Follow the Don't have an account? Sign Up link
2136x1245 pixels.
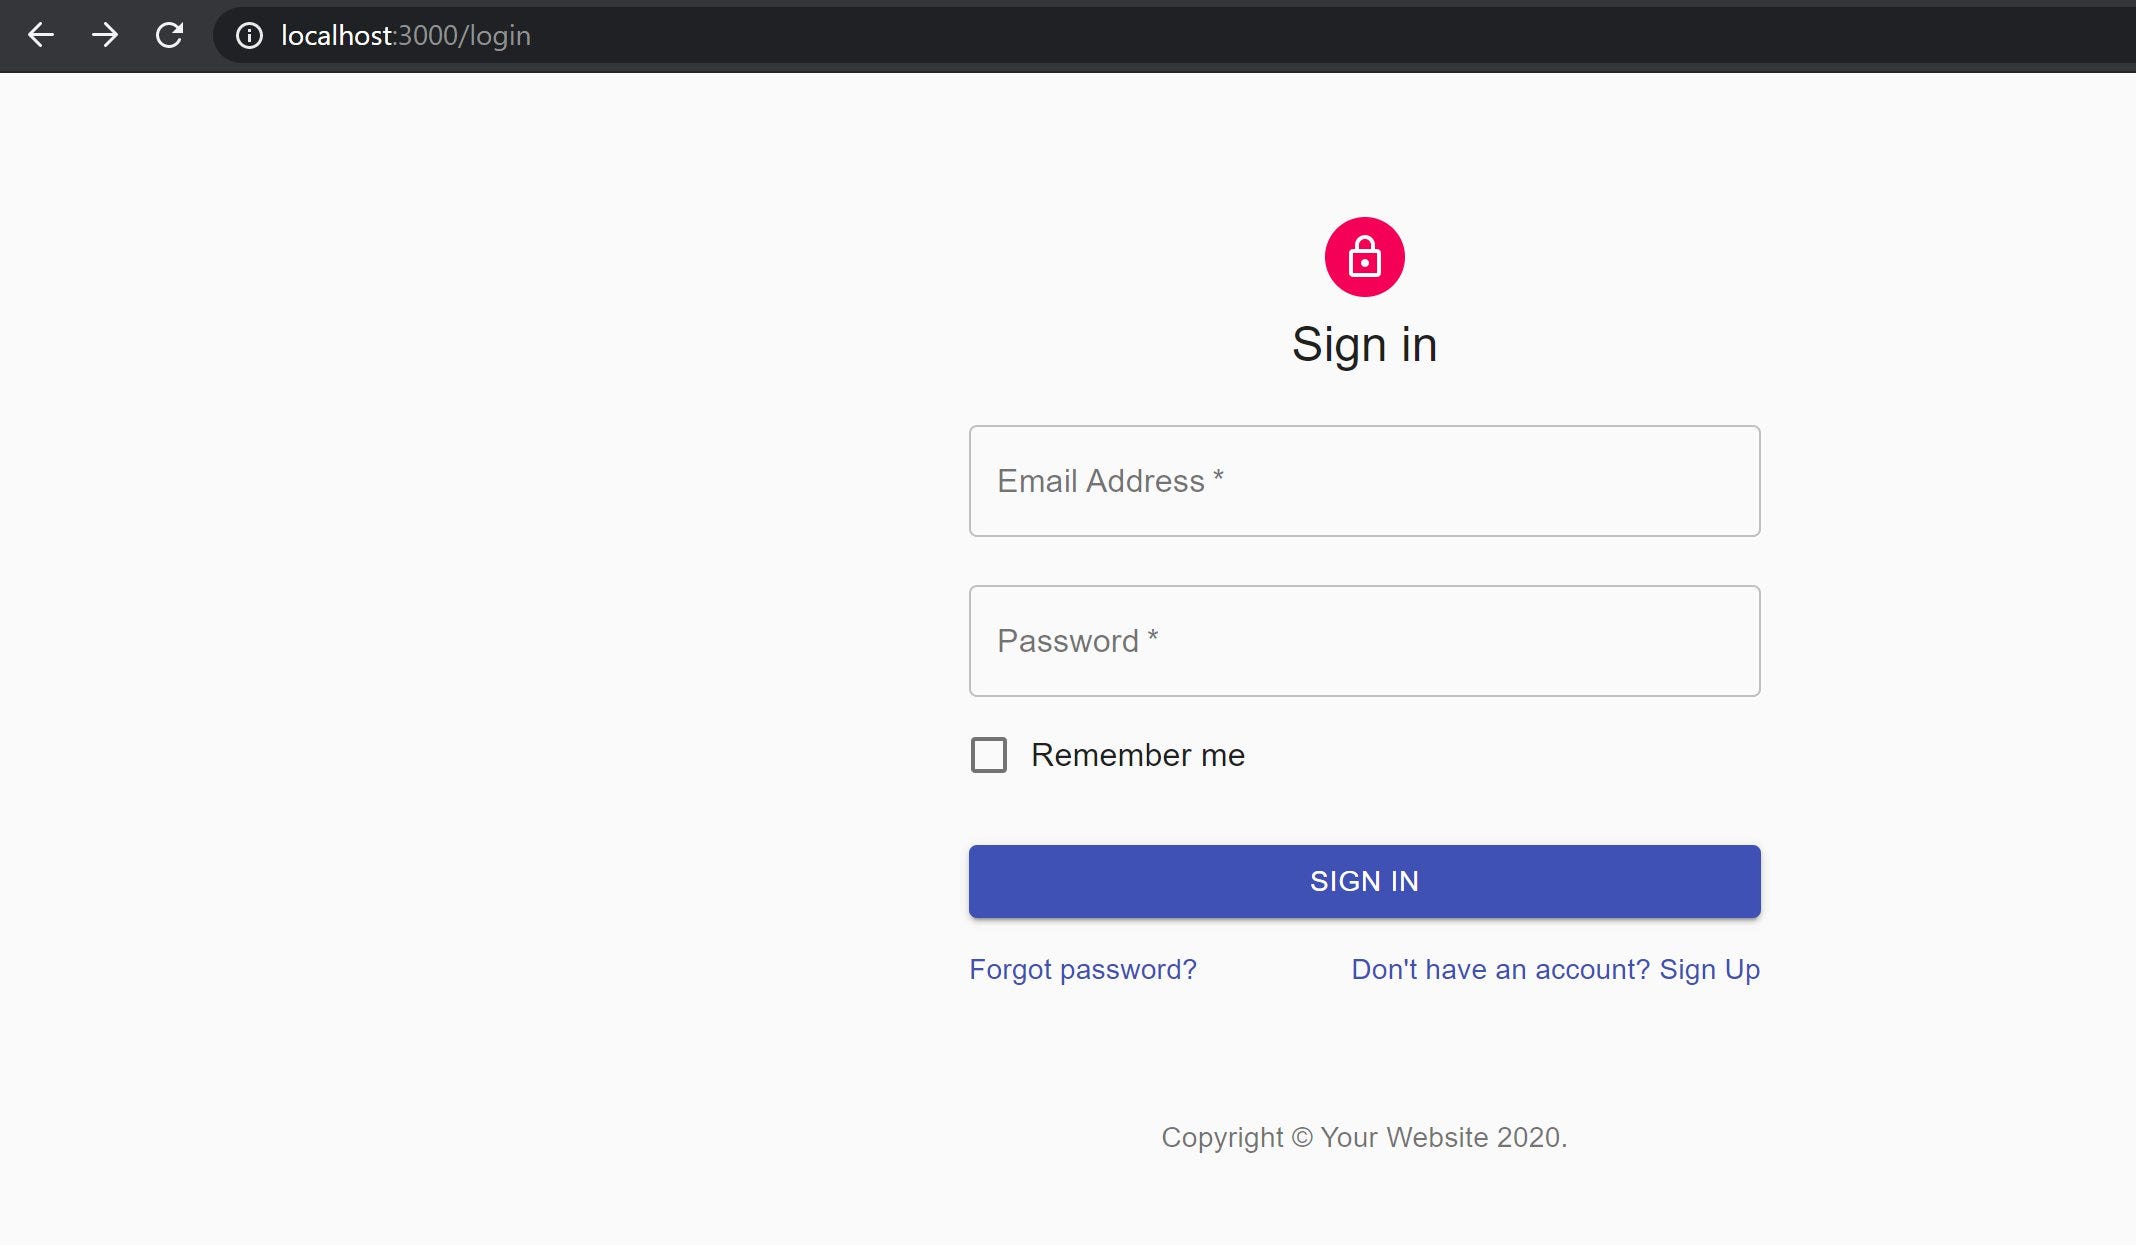pos(1555,969)
